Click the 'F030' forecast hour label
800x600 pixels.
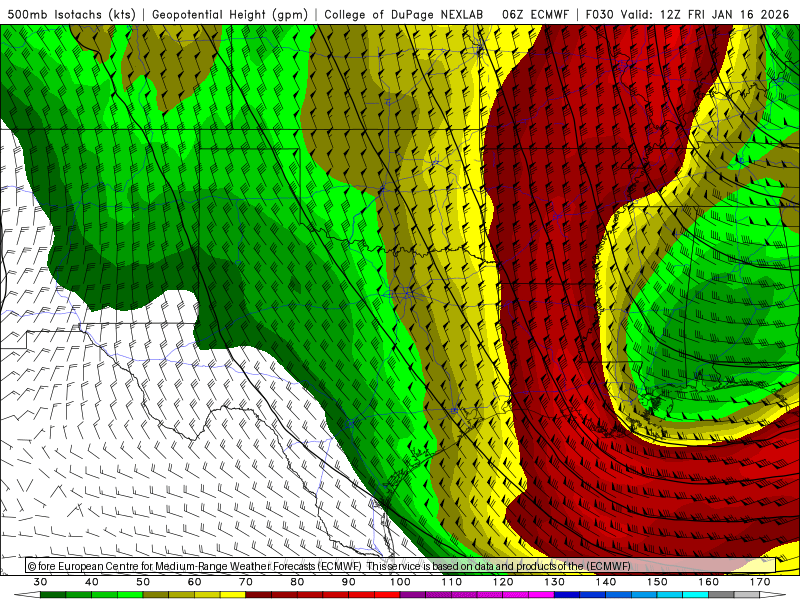(x=599, y=14)
